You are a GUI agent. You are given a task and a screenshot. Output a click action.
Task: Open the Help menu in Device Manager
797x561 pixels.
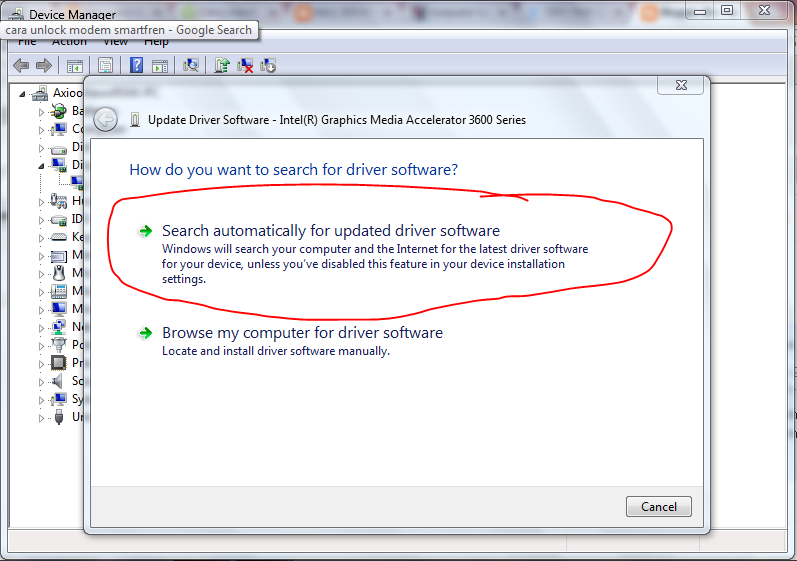[156, 43]
